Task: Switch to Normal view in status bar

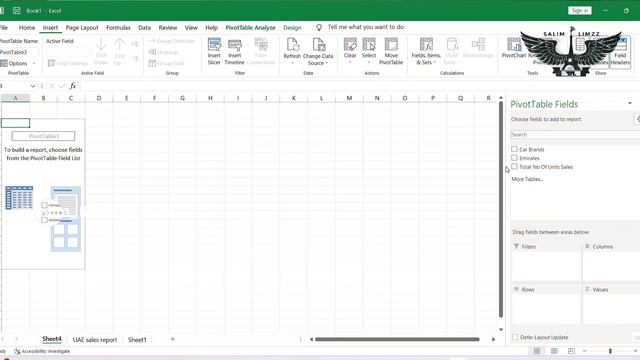Action: coord(537,351)
